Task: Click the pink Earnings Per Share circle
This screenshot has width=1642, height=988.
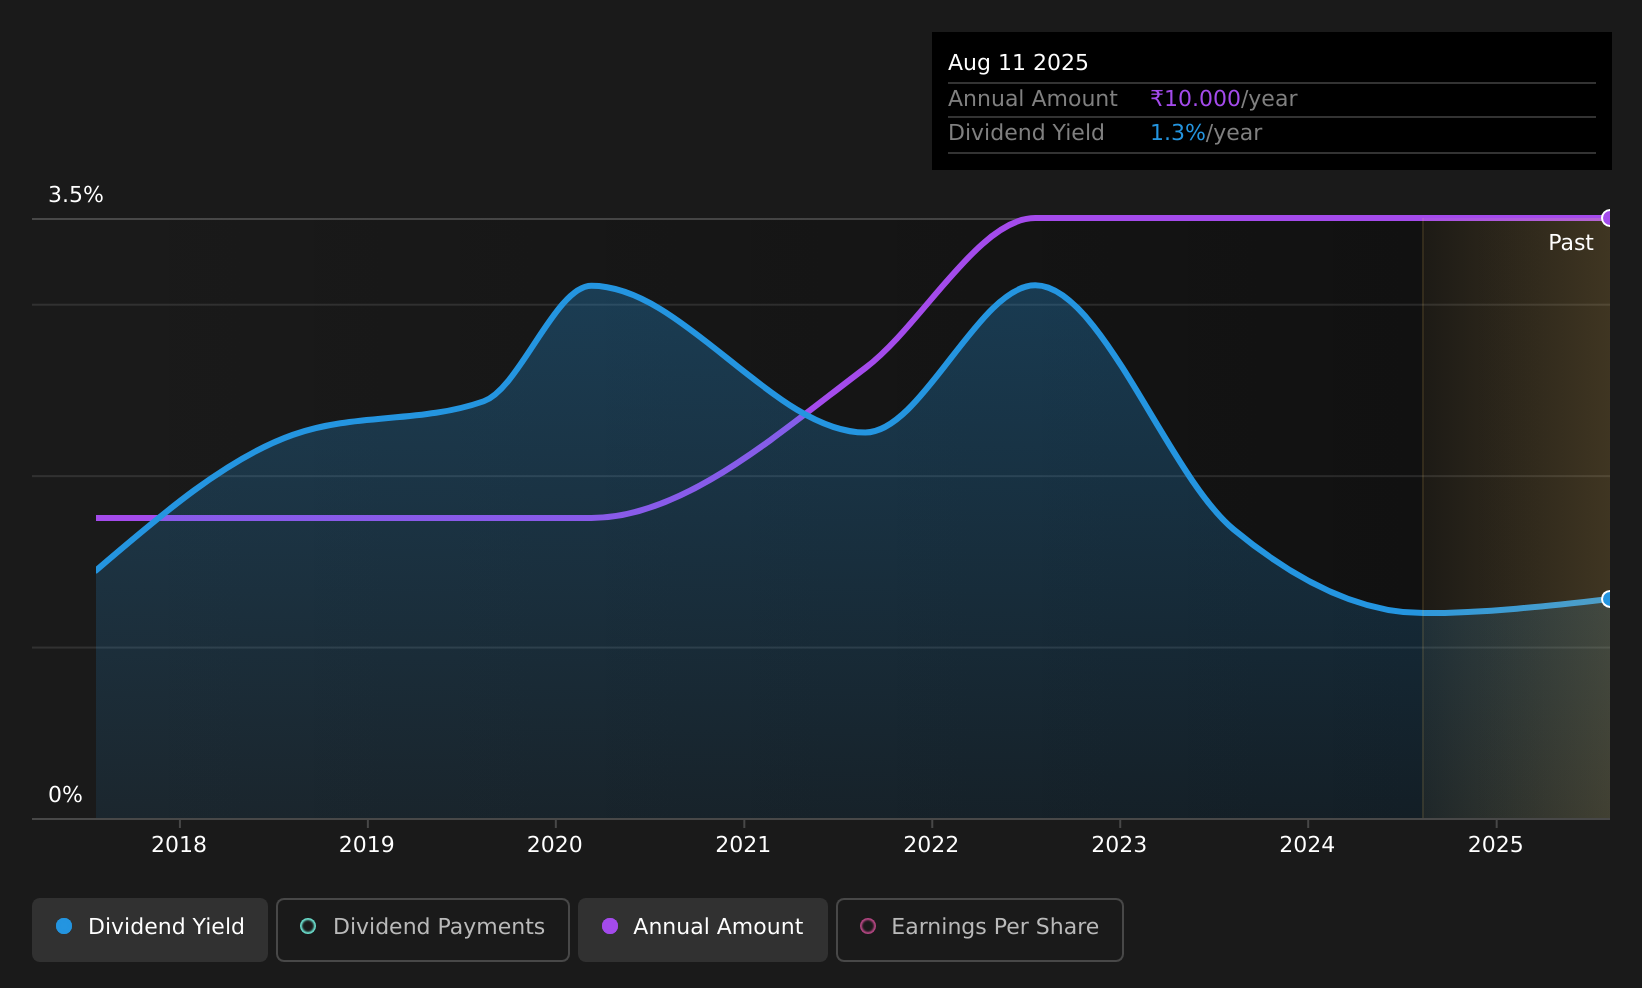Action: [868, 926]
